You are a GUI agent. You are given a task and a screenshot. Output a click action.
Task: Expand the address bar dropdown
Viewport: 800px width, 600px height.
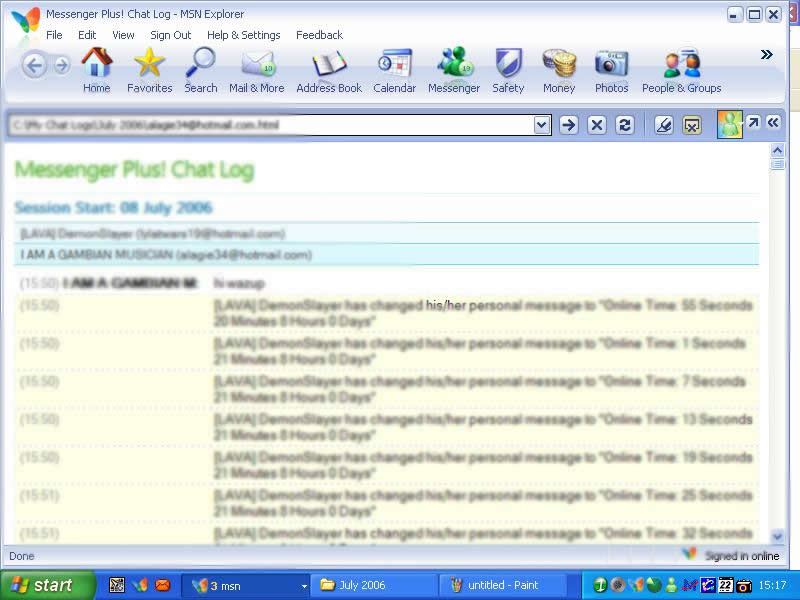coord(542,125)
